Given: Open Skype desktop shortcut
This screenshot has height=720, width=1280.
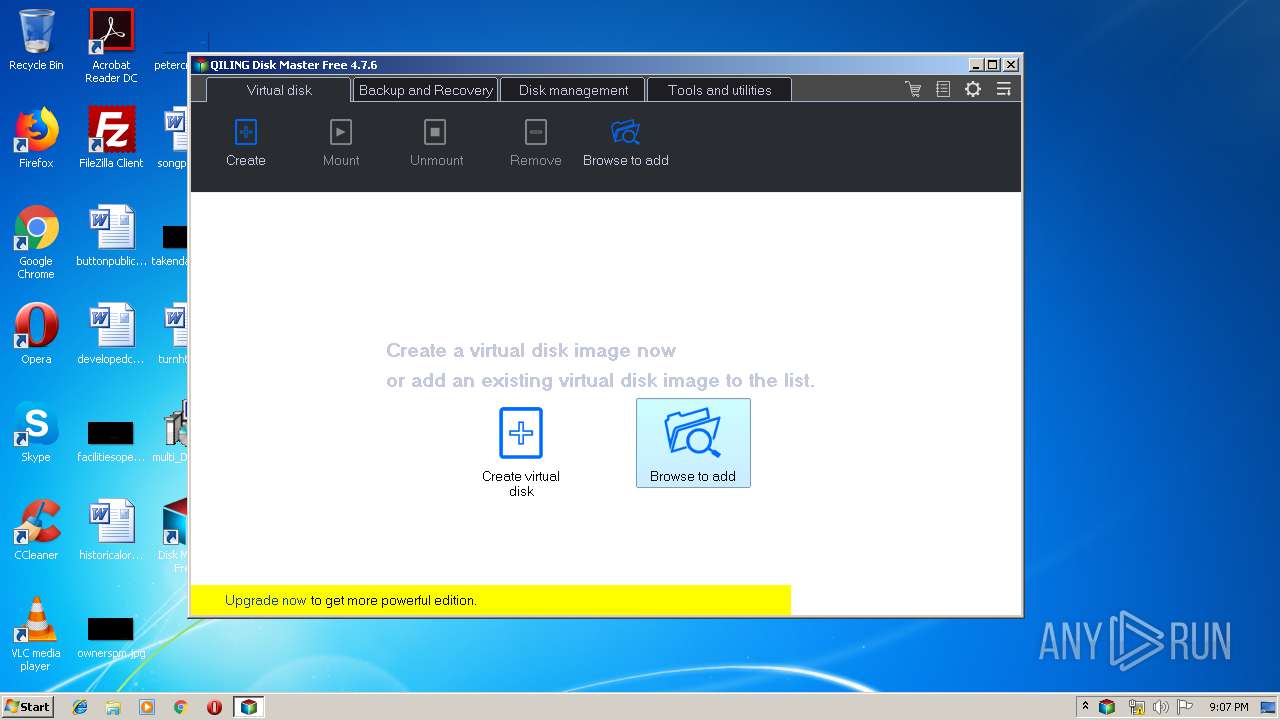Looking at the screenshot, I should click(x=36, y=432).
